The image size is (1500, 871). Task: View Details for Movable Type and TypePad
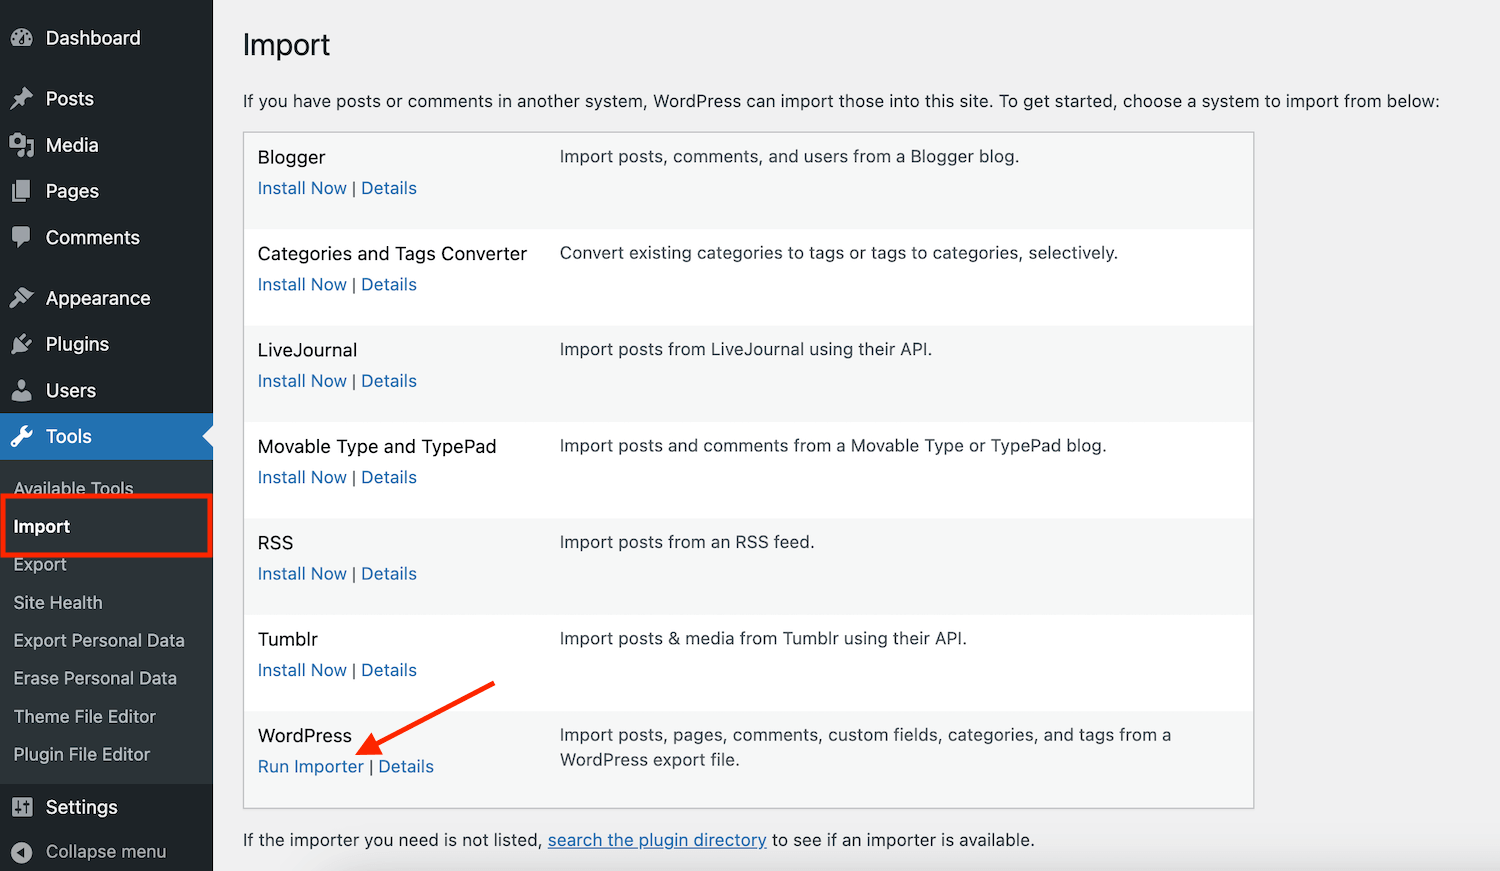tap(389, 477)
